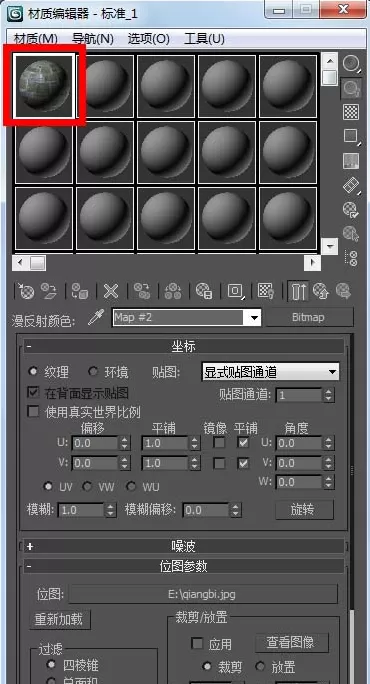Select the VW radio button

[87, 486]
